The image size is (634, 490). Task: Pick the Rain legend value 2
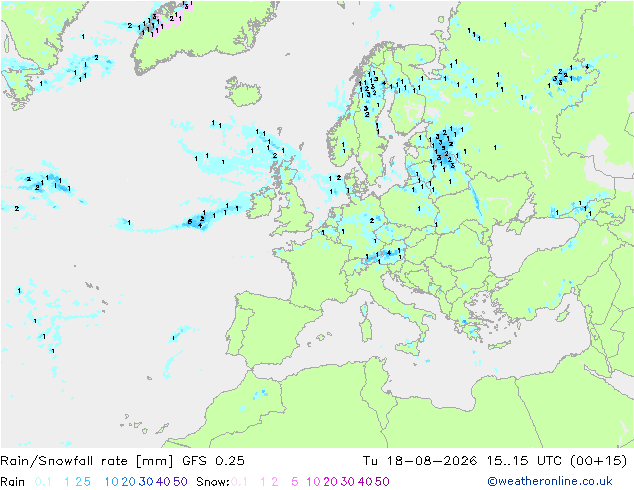78,482
